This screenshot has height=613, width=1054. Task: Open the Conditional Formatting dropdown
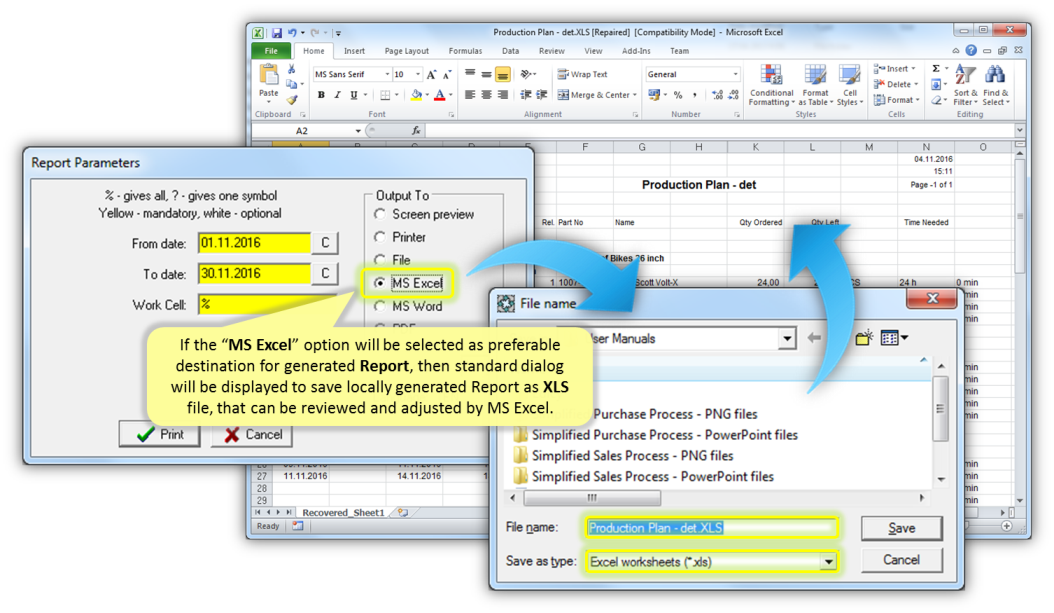772,85
